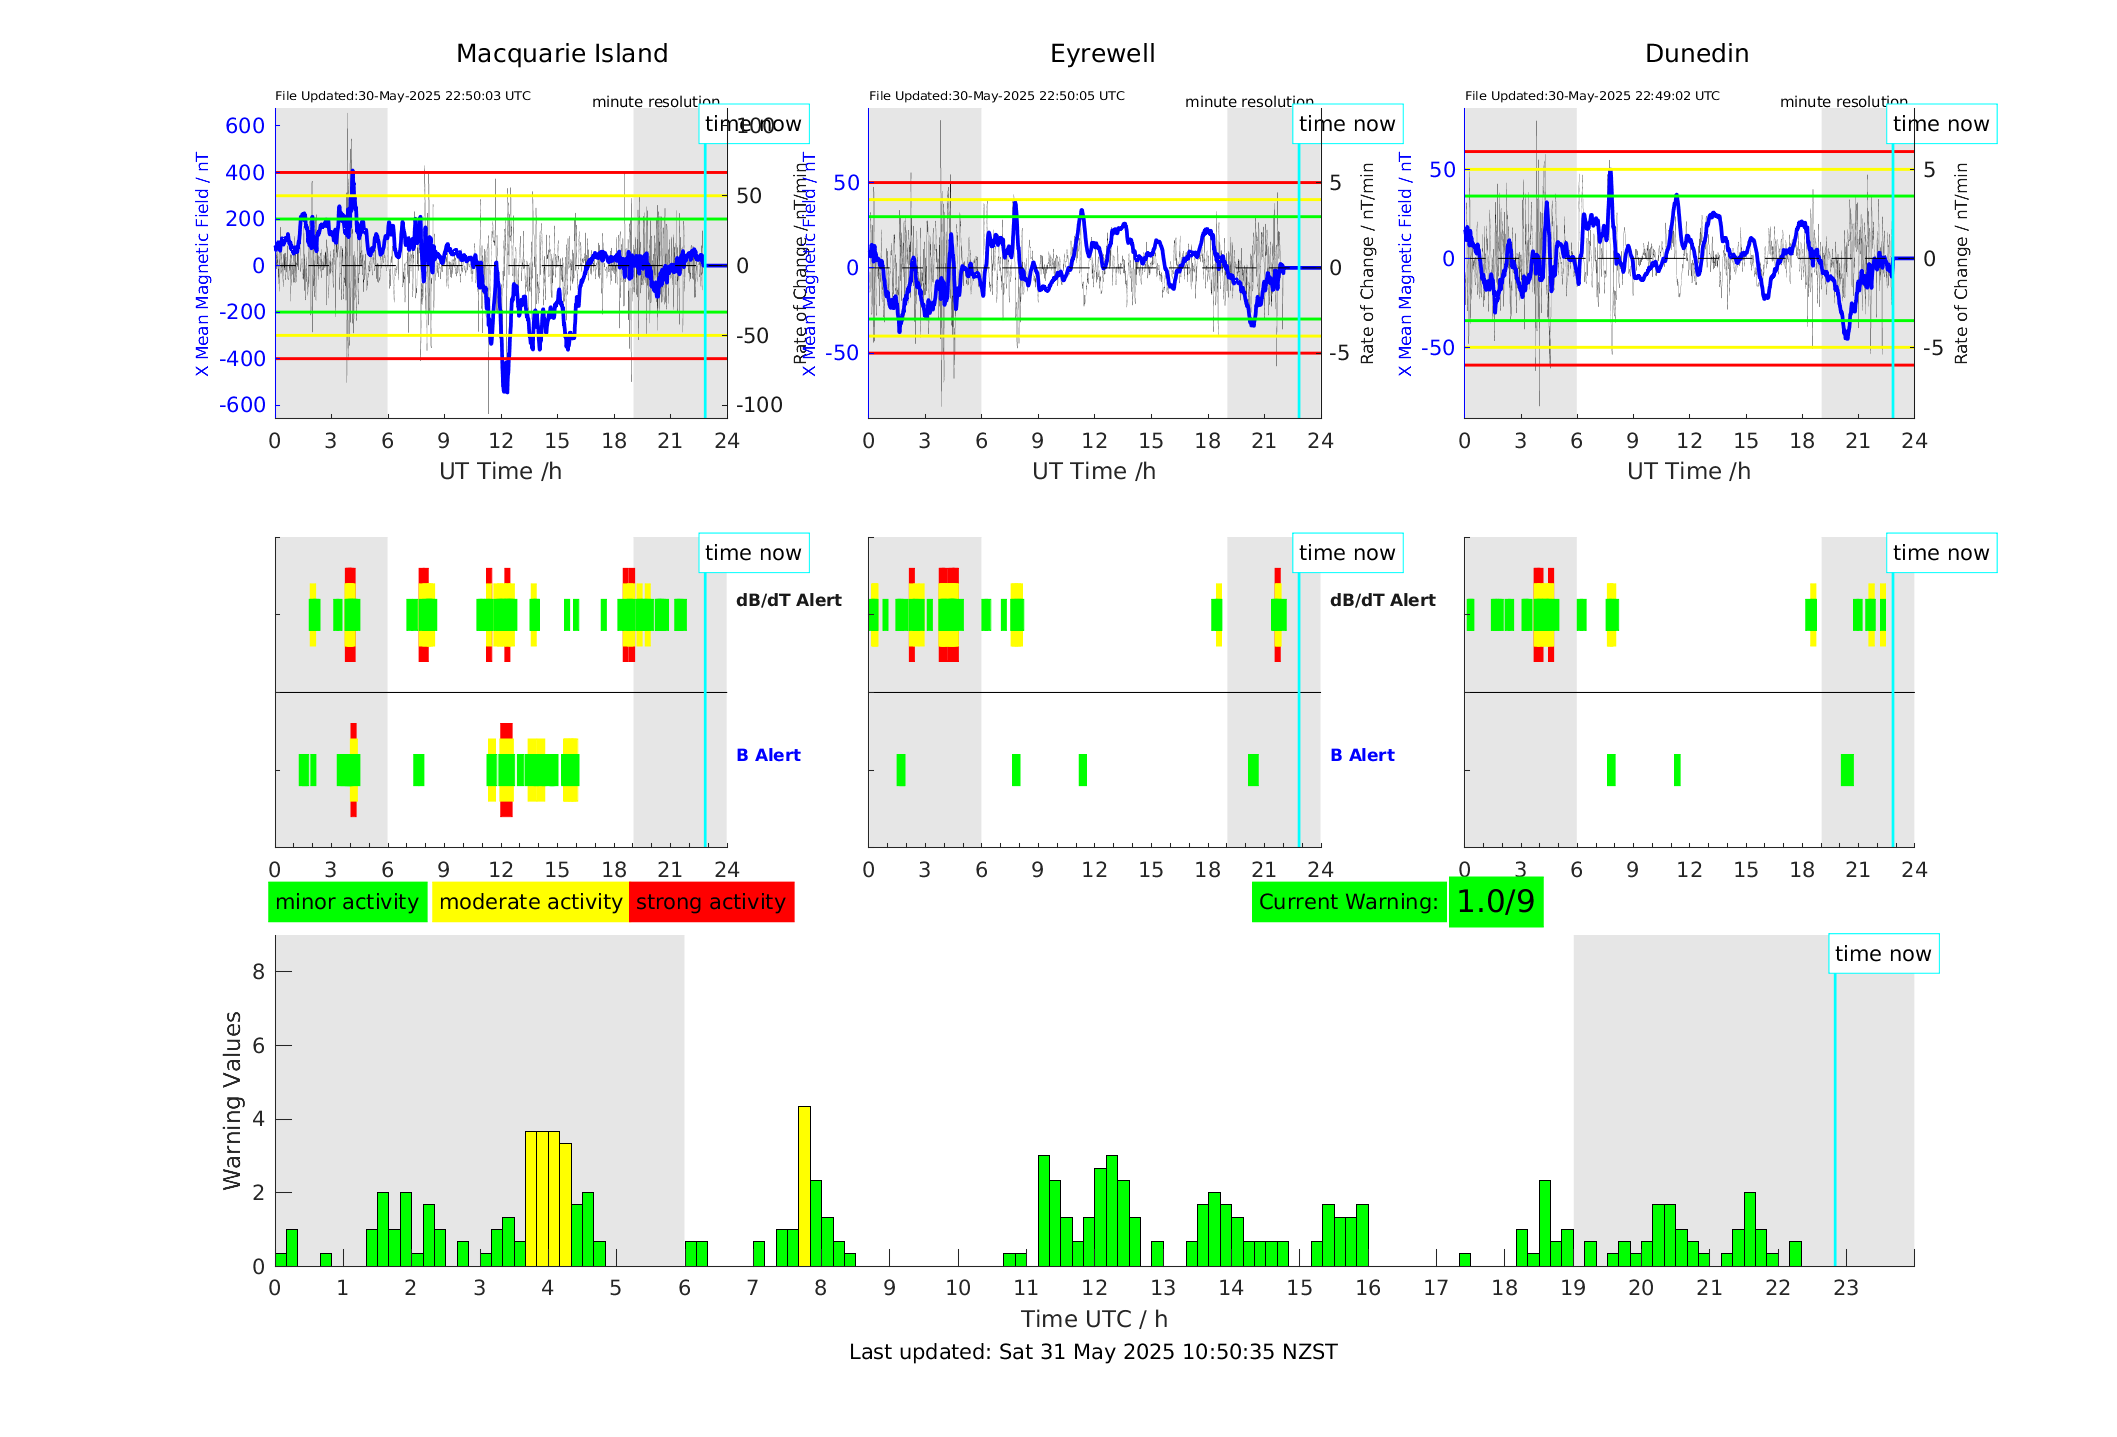Click 'Last updated' timestamp text at bottom

pyautogui.click(x=1092, y=1352)
